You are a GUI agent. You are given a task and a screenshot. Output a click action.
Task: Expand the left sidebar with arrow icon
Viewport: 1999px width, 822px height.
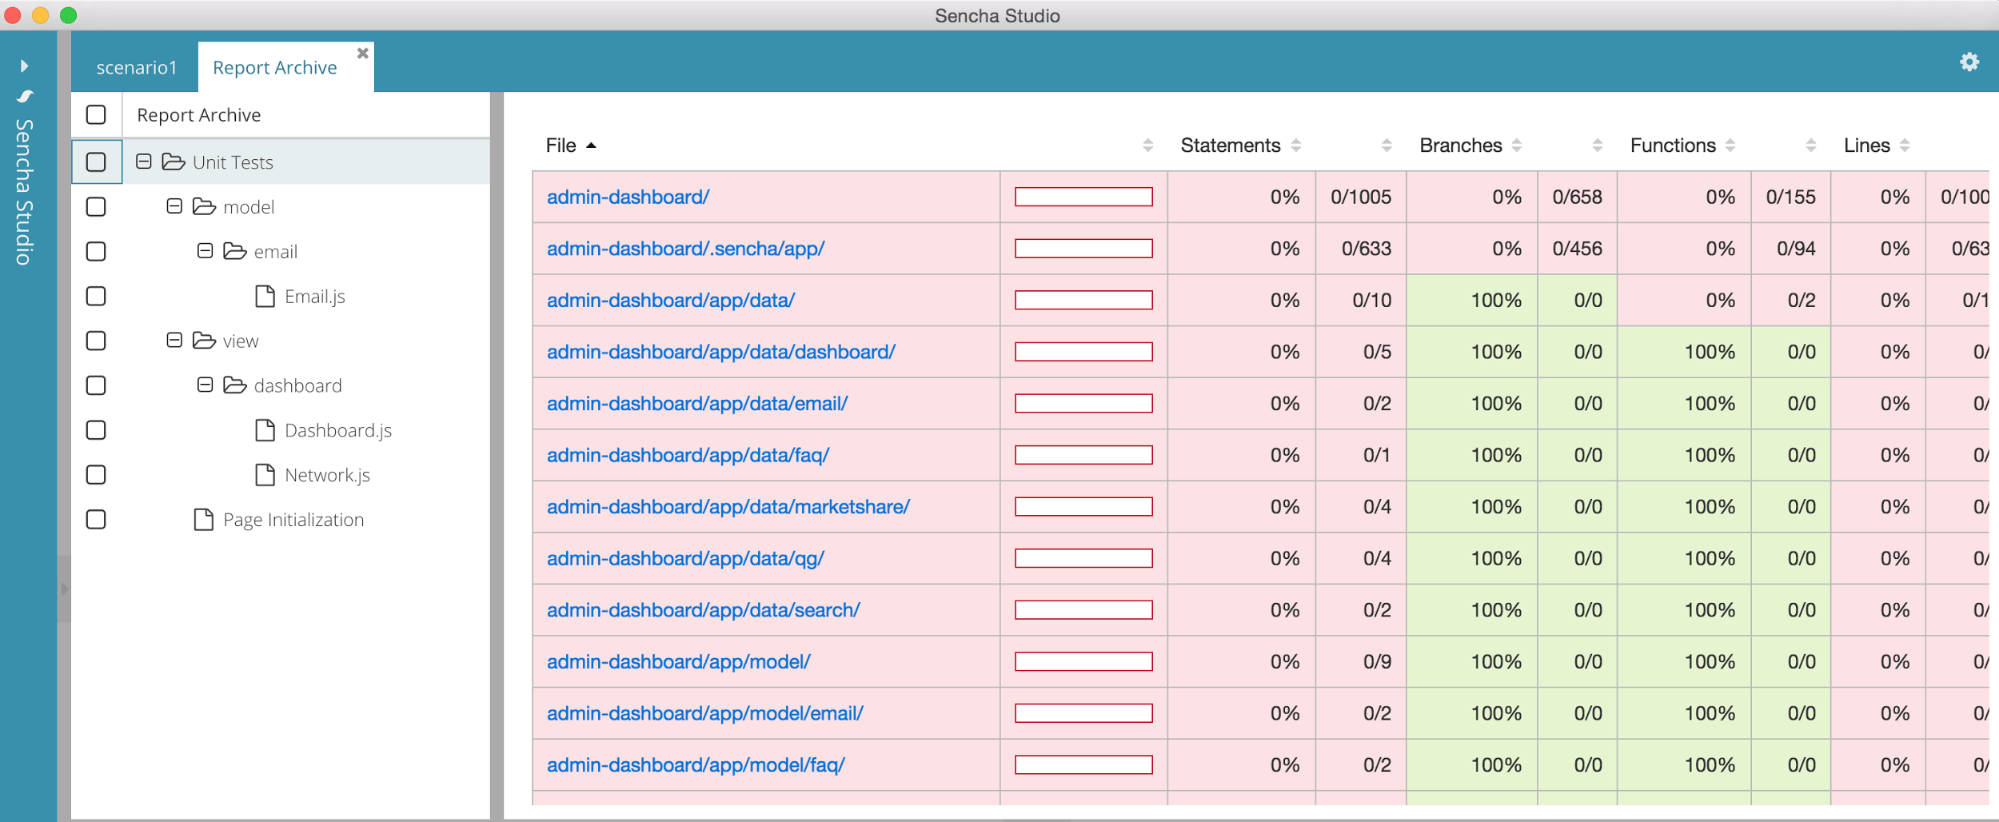point(24,66)
